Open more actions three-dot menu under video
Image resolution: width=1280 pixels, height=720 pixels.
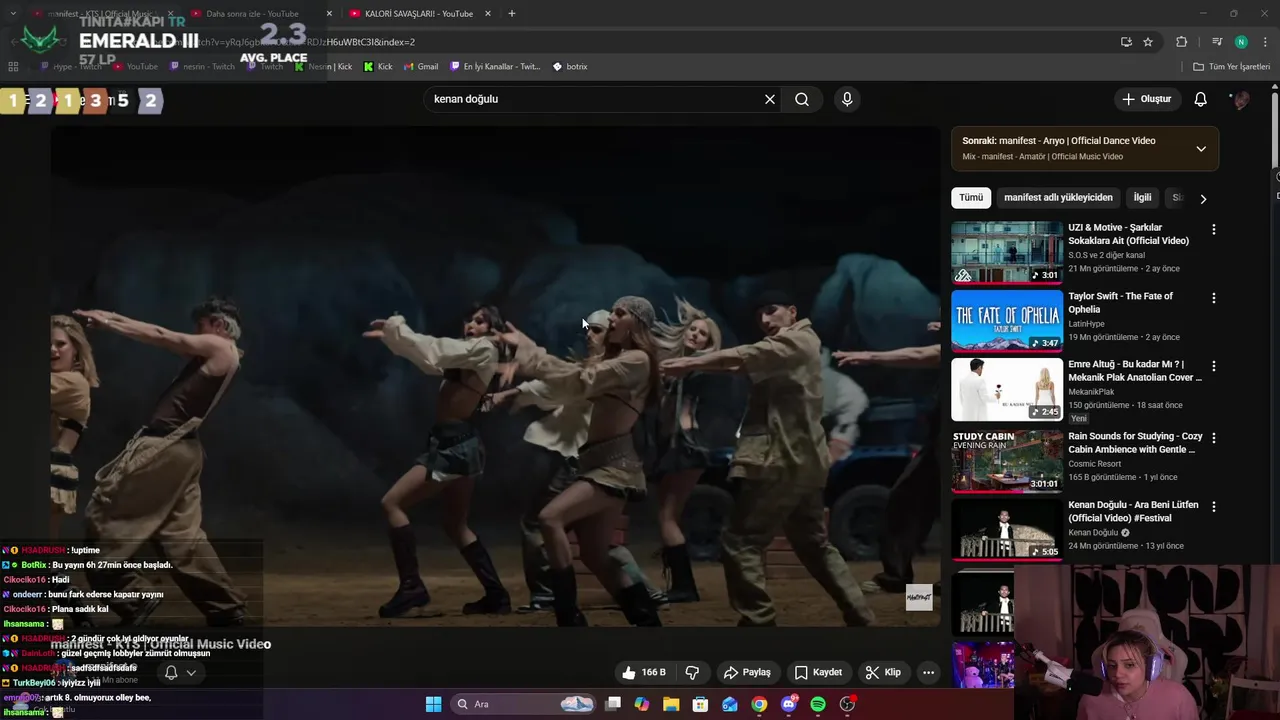(x=928, y=672)
